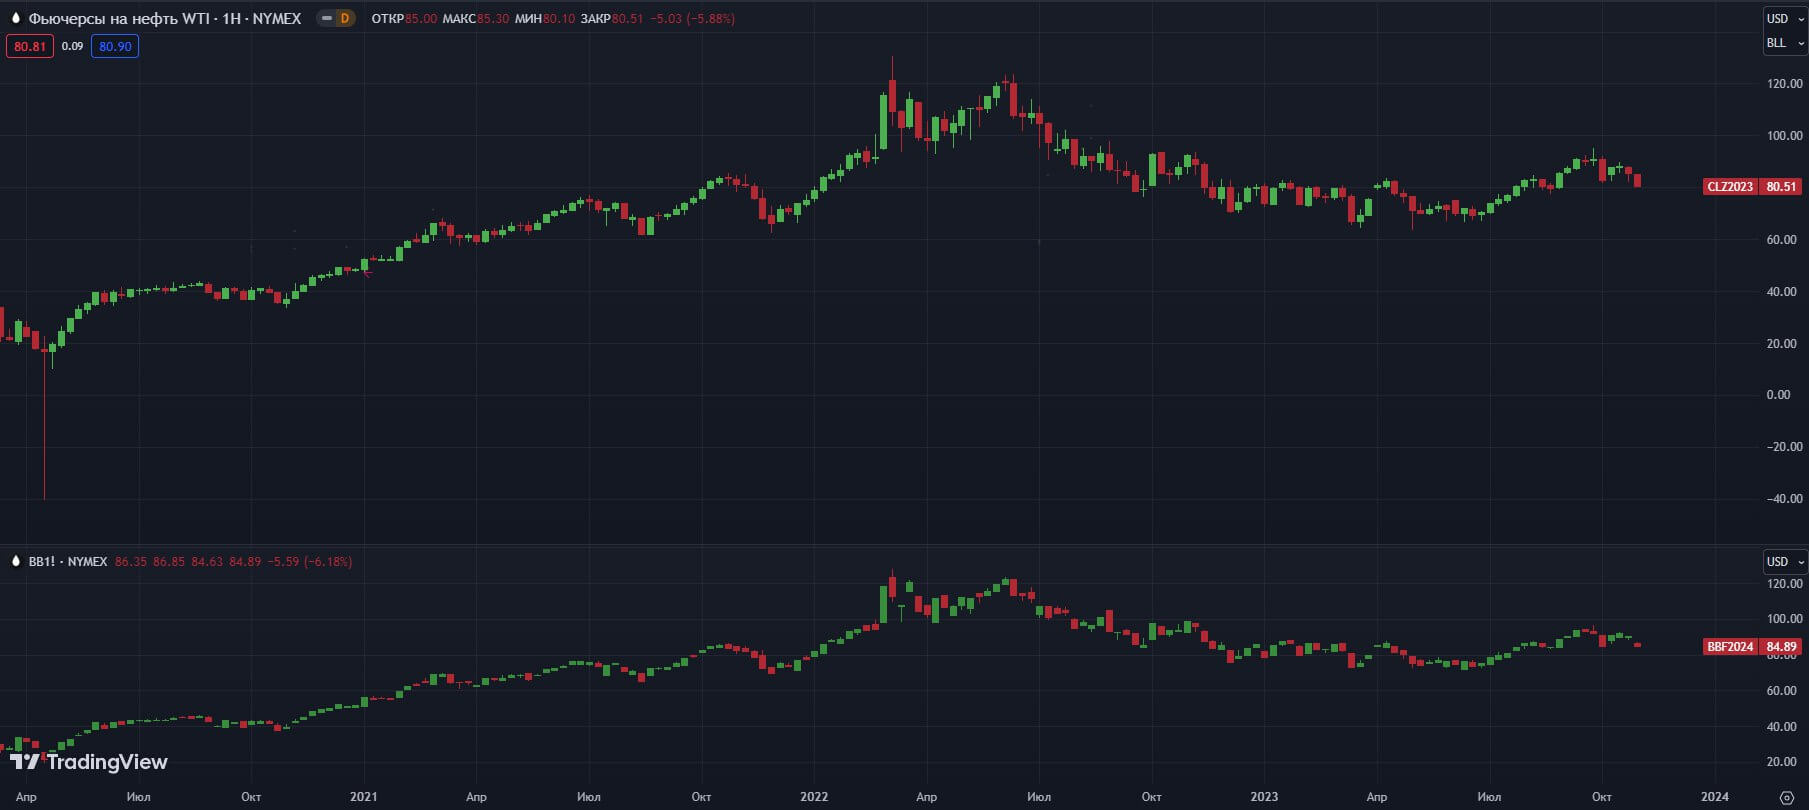Click the 20.00 level on BB1! price scale

1782,762
